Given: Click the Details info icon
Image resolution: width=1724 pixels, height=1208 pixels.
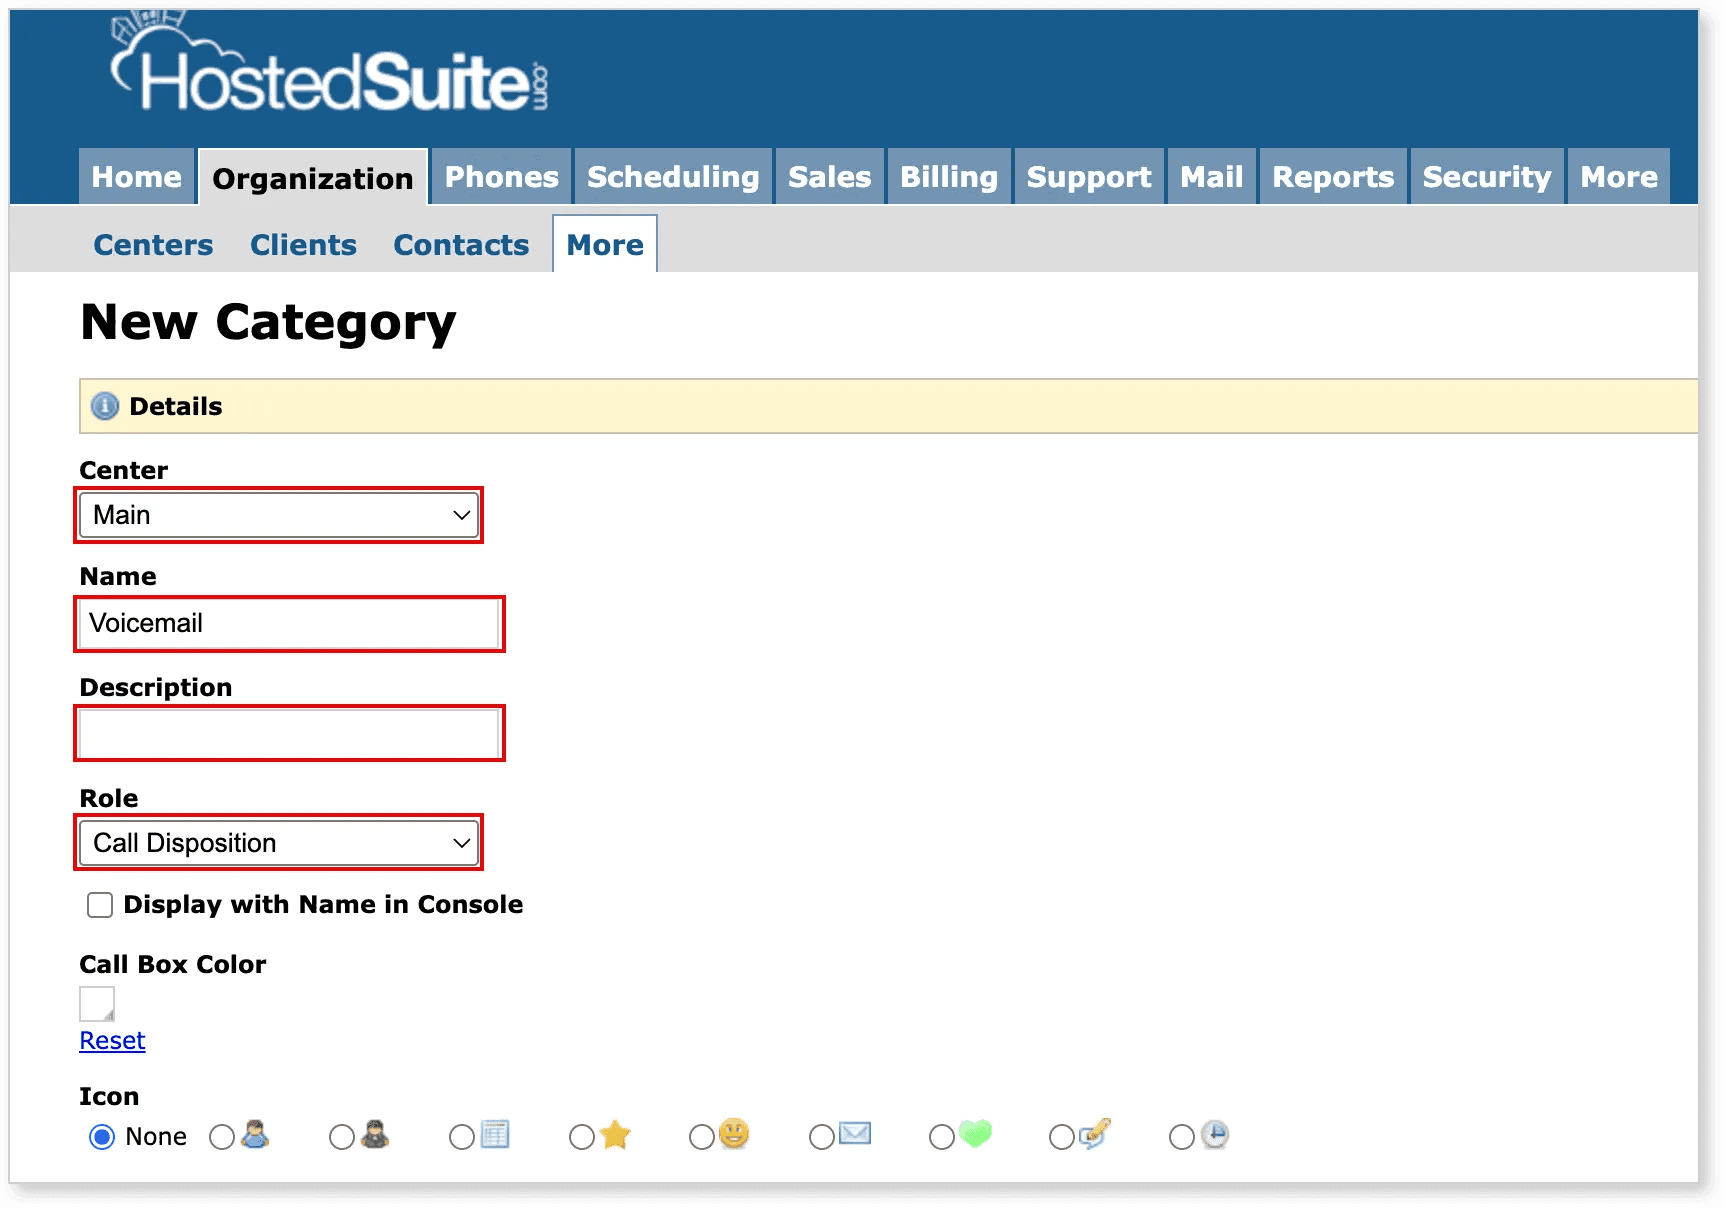Looking at the screenshot, I should pyautogui.click(x=105, y=406).
